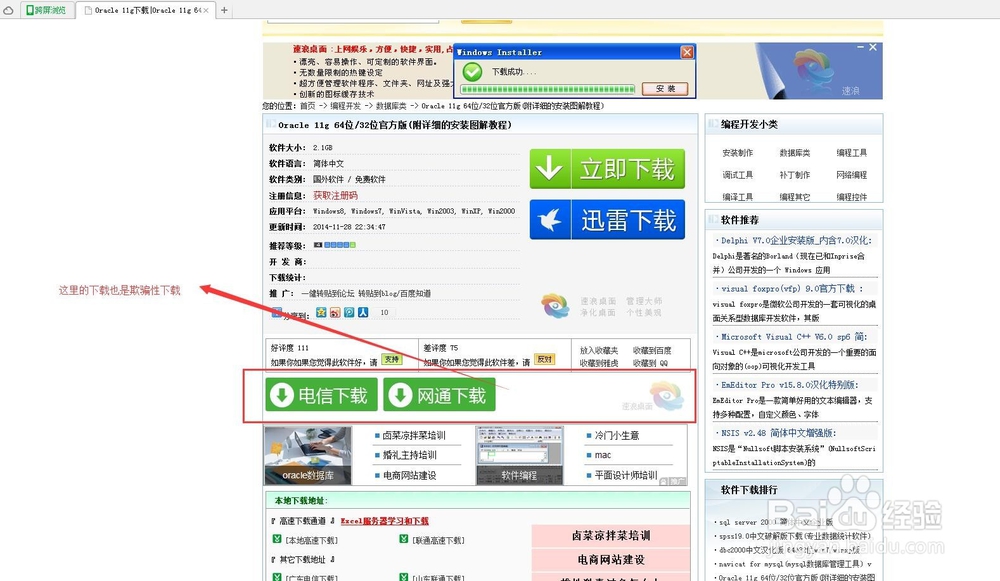Click 首页 in the breadcrumb
Image resolution: width=1000 pixels, height=581 pixels.
tap(307, 106)
